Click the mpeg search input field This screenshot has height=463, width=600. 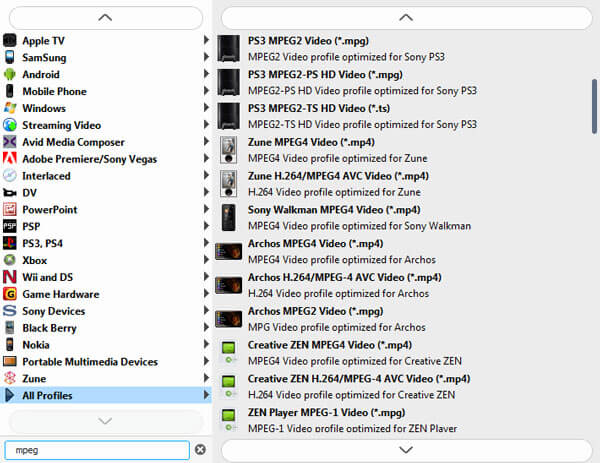97,450
